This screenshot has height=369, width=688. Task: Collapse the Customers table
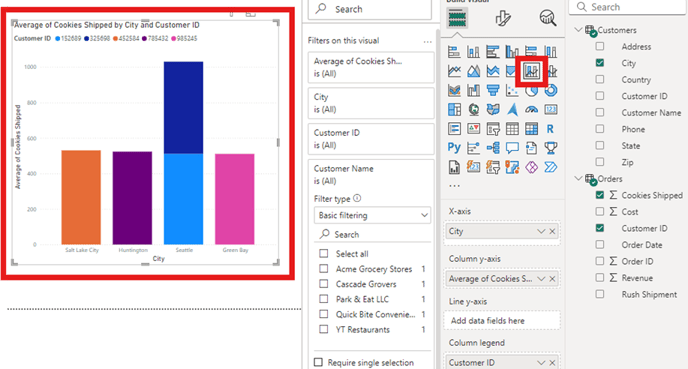(x=579, y=30)
